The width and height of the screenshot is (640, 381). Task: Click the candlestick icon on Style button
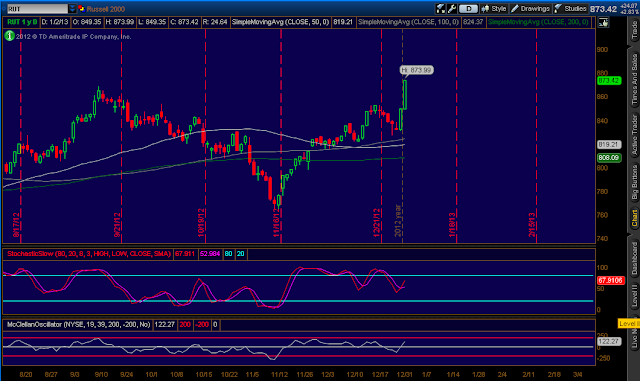pyautogui.click(x=485, y=9)
